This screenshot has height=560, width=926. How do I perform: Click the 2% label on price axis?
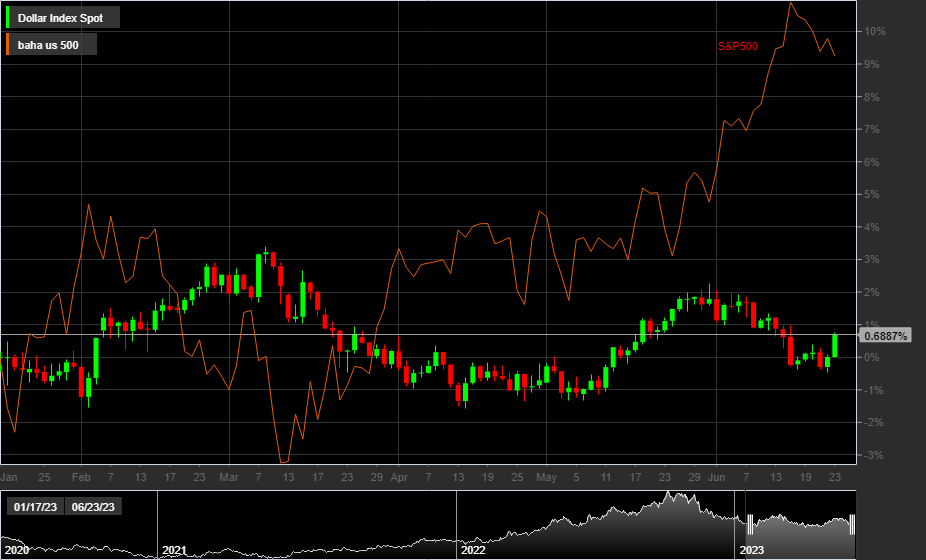[872, 292]
